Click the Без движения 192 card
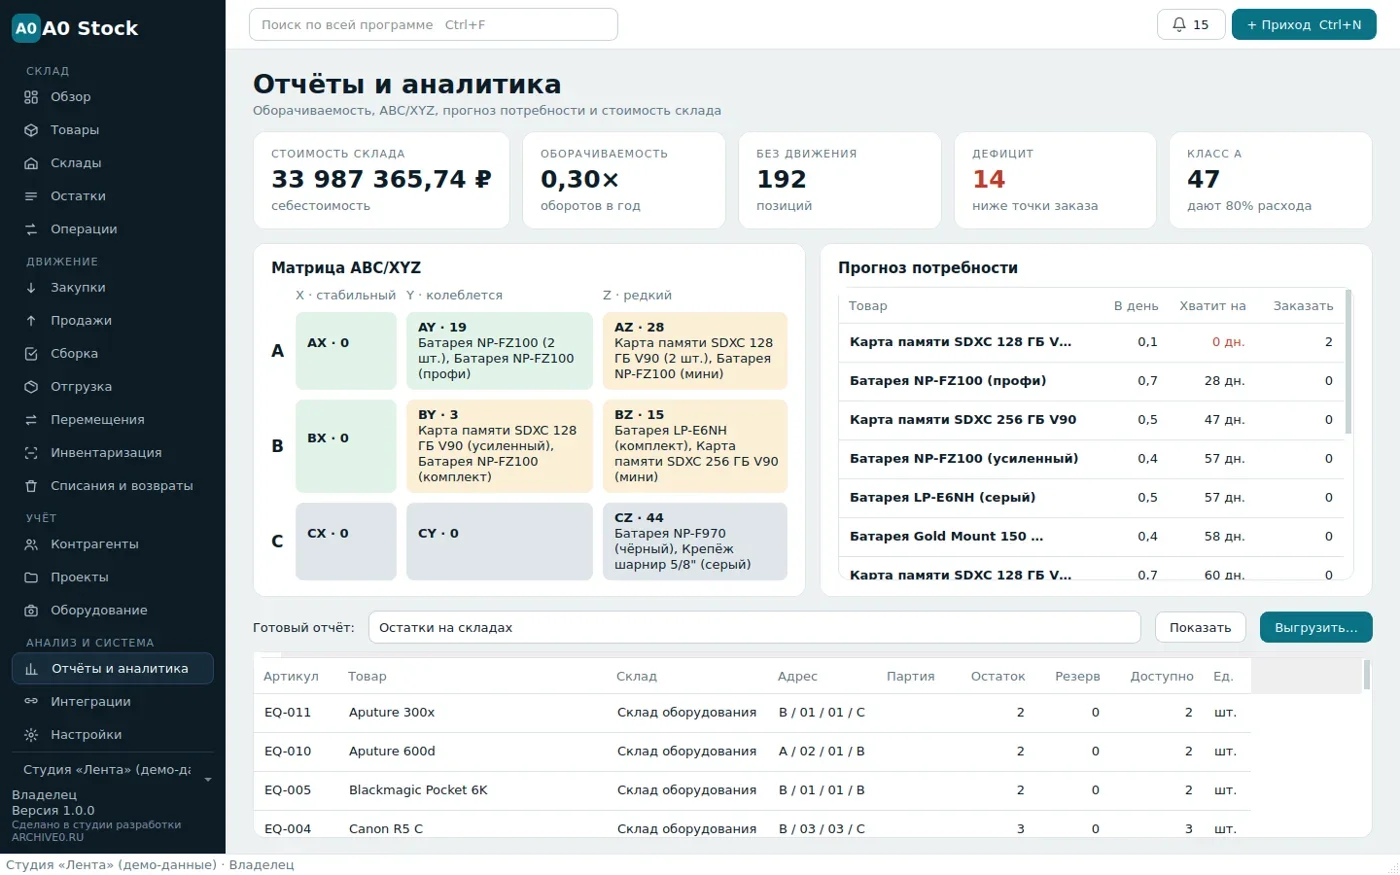Screen dimensions: 1400x875 (x=839, y=181)
